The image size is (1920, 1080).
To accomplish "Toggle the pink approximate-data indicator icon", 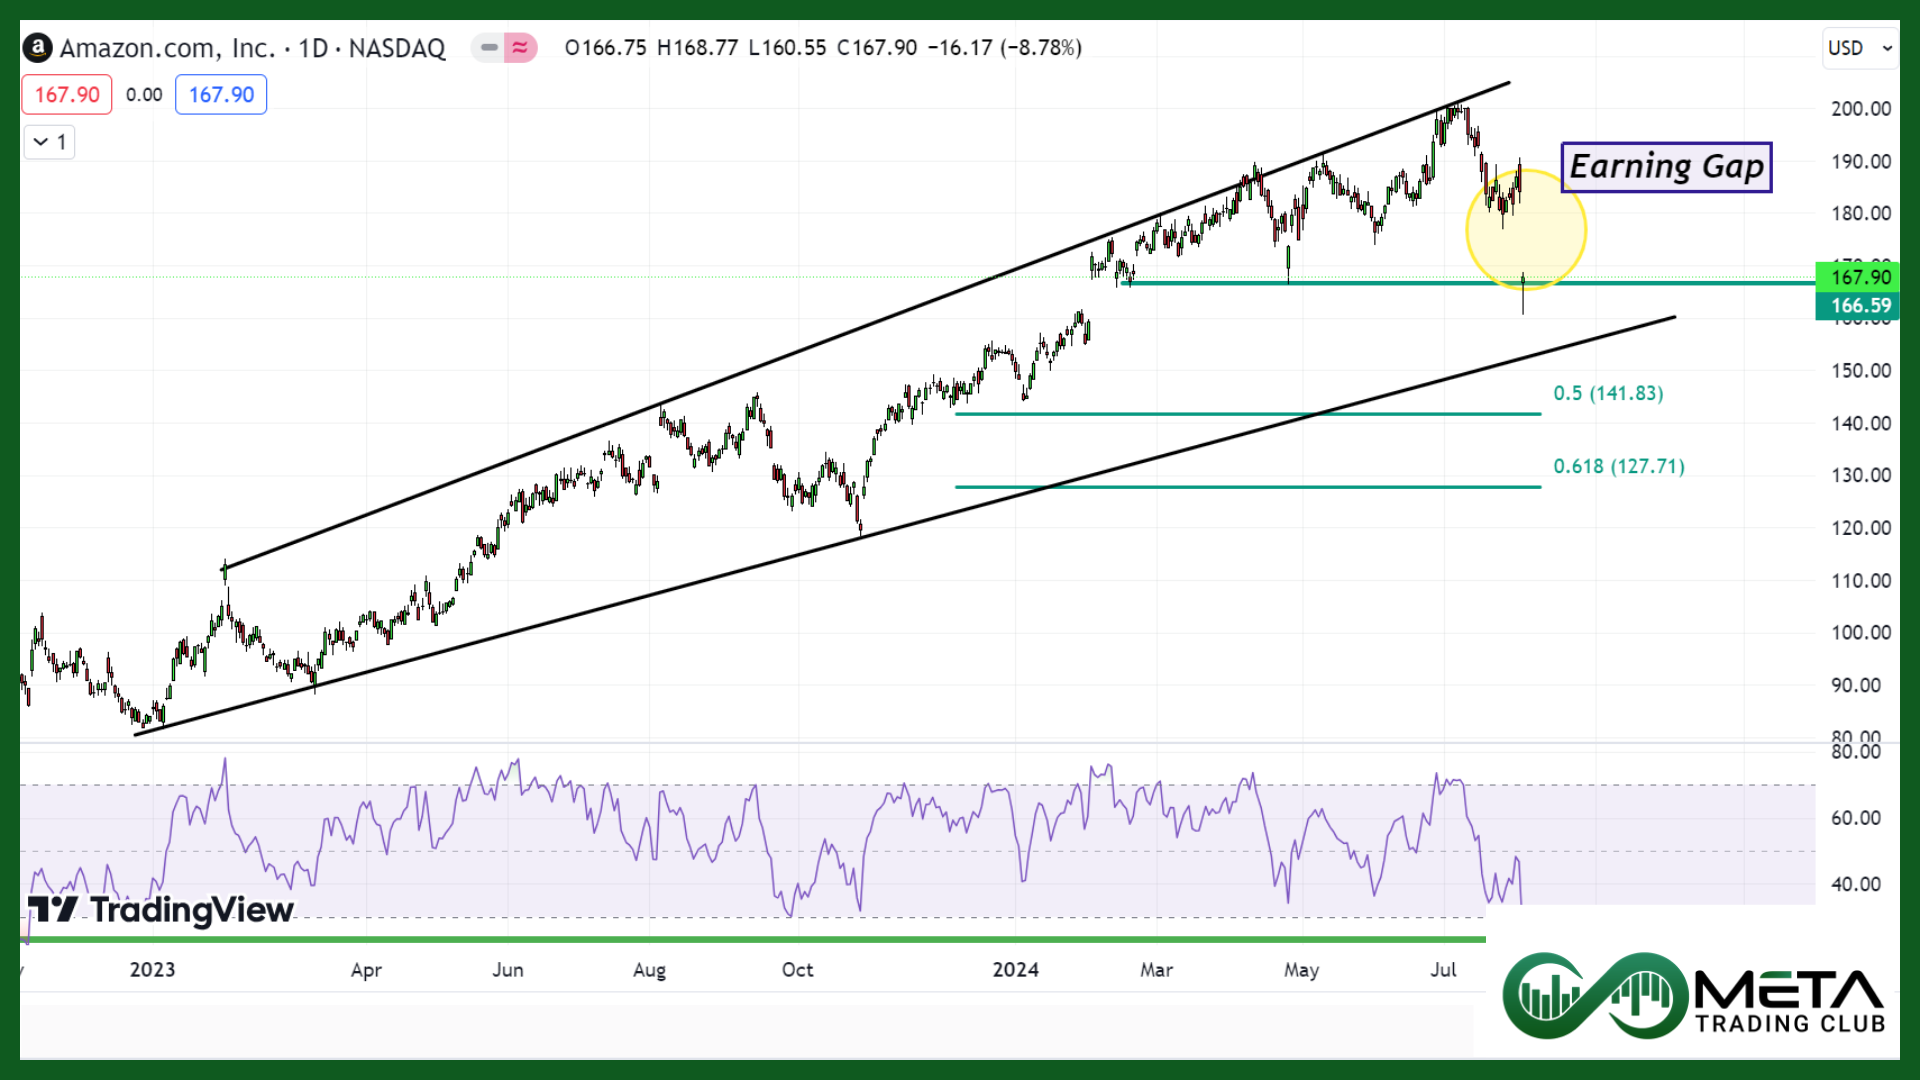I will [x=520, y=47].
